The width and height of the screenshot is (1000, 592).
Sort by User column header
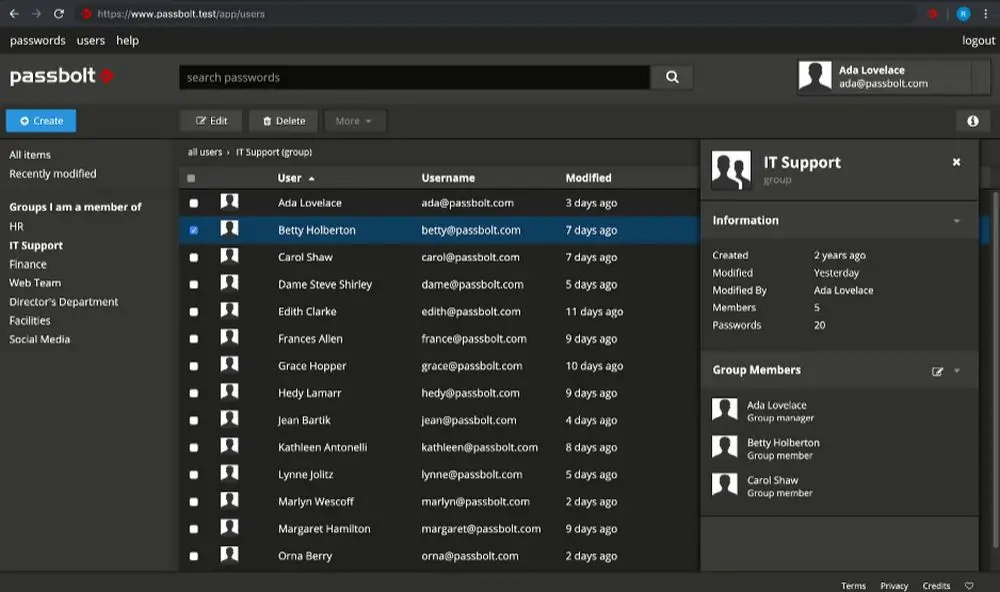tap(296, 178)
